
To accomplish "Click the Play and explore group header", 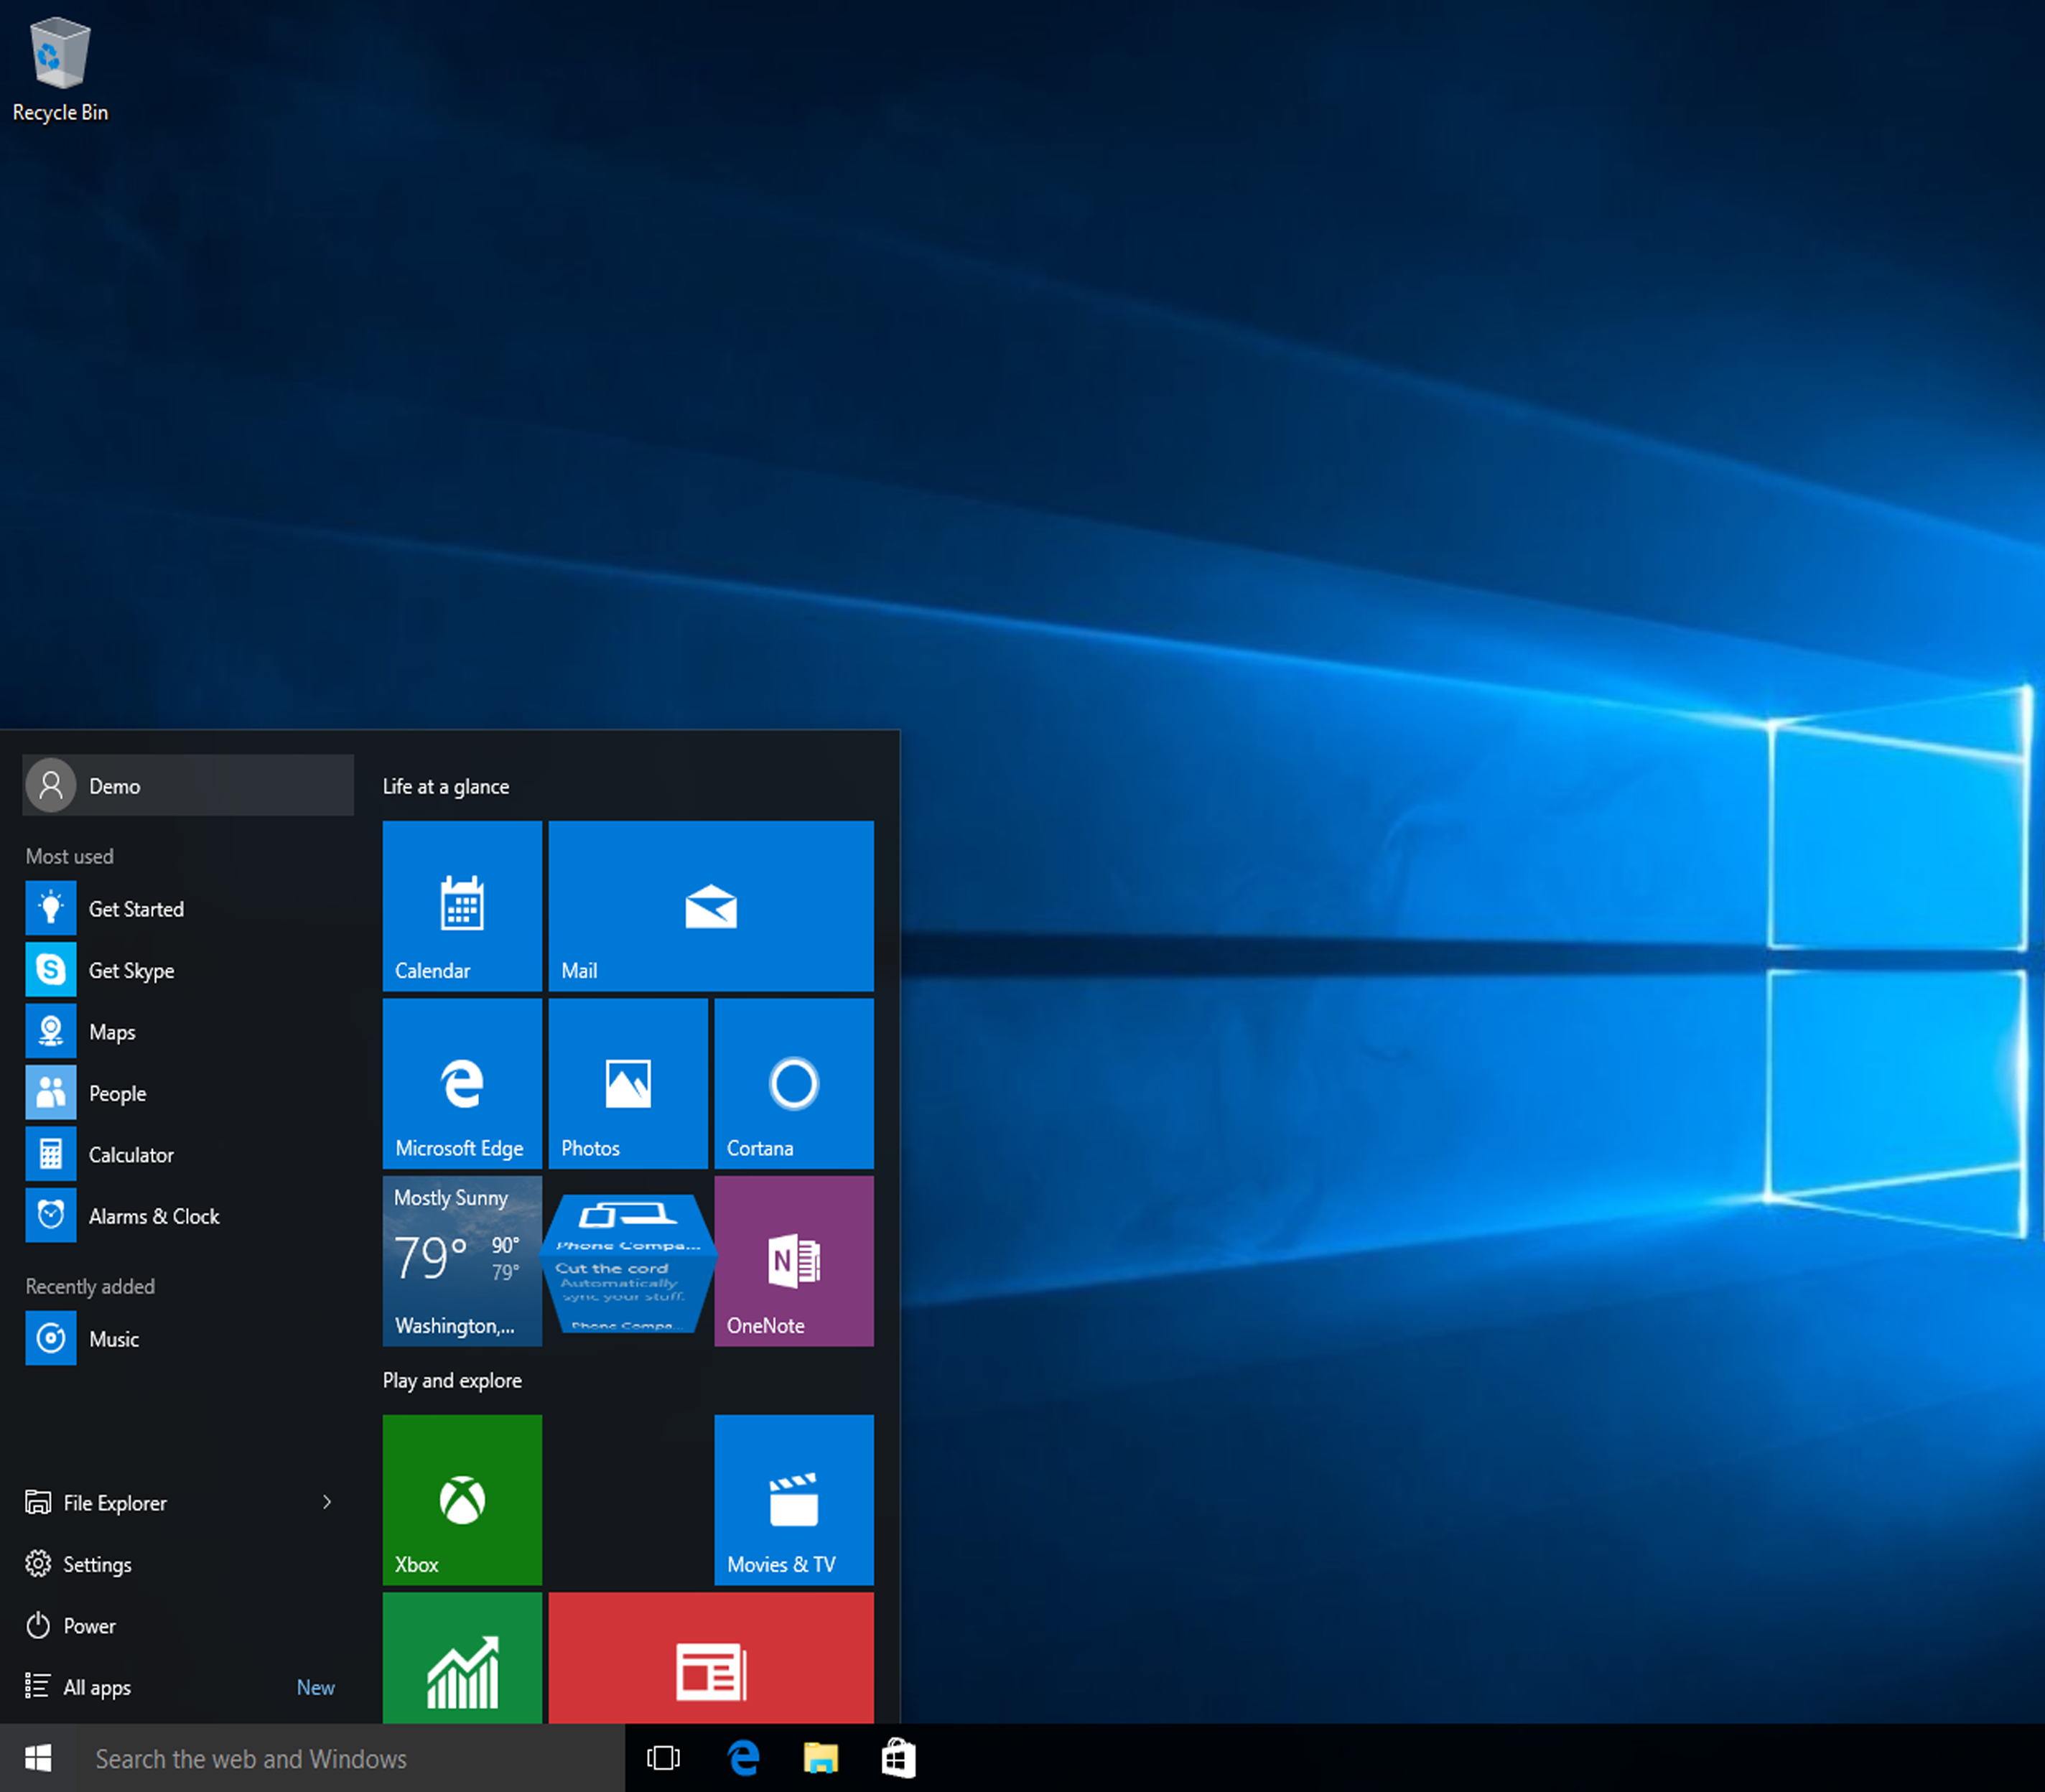I will [x=452, y=1380].
